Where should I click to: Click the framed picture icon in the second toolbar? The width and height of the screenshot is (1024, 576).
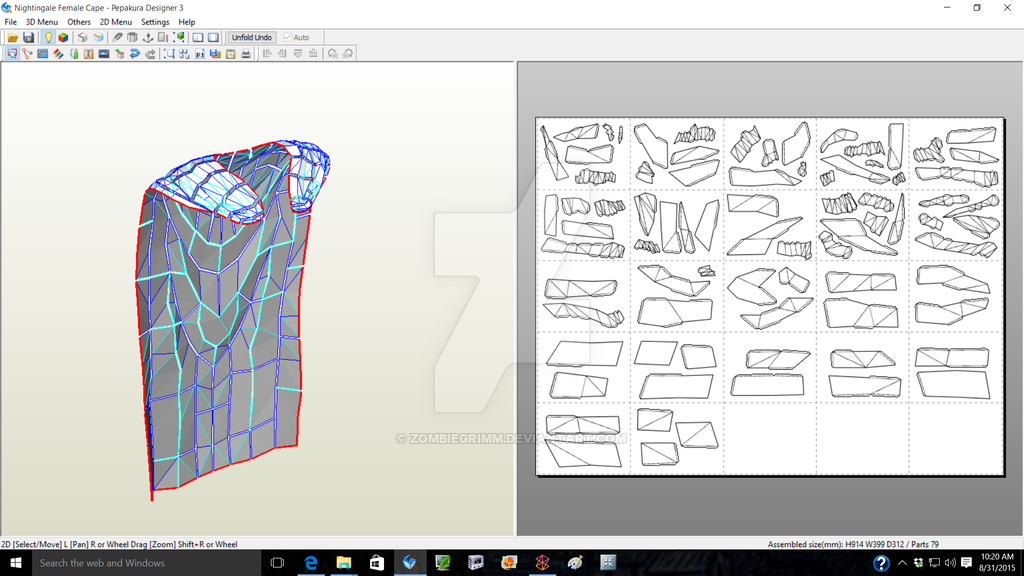pos(231,54)
